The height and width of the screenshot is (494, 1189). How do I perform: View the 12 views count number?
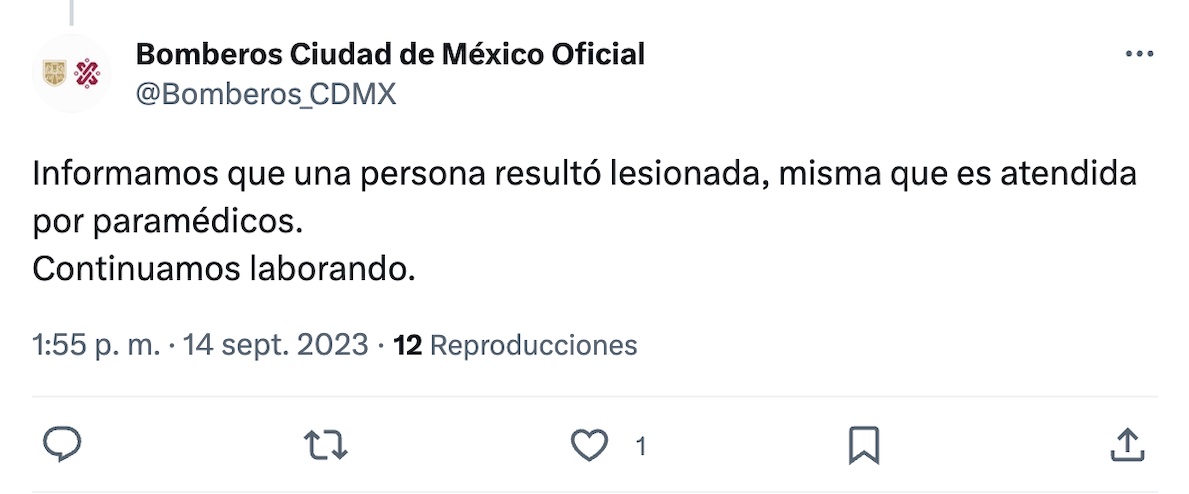[408, 346]
